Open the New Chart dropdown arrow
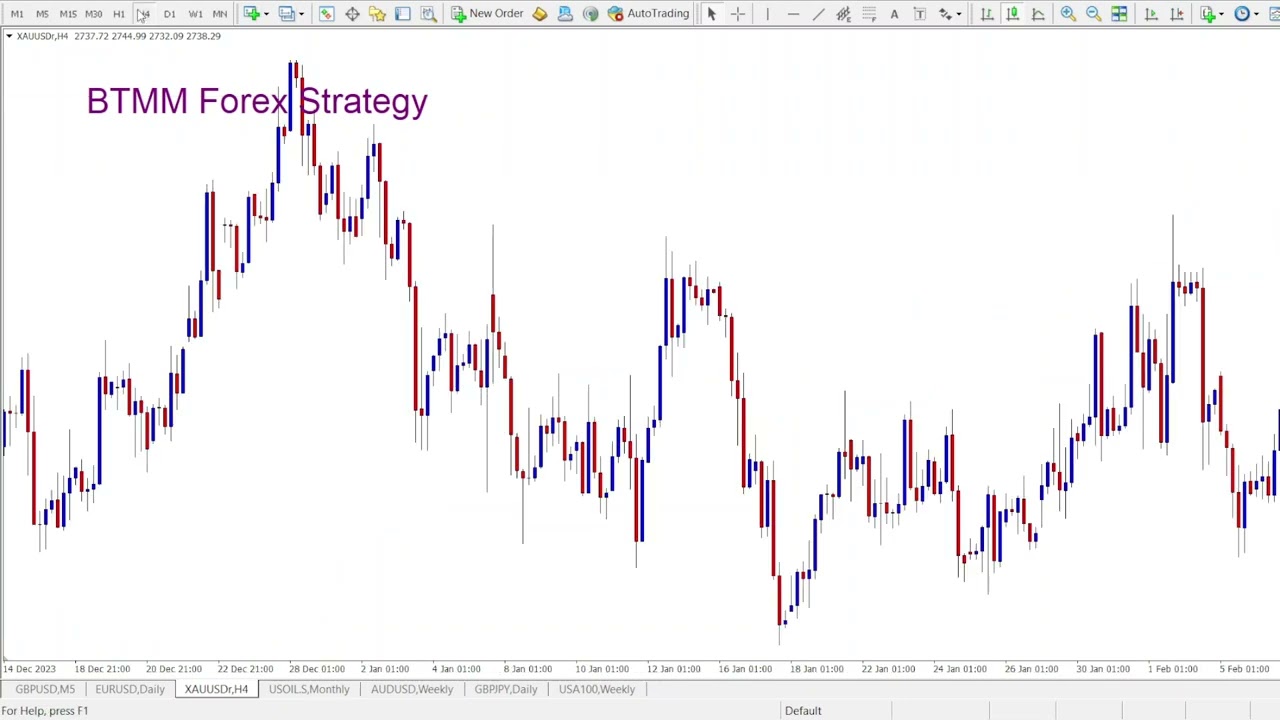 click(x=266, y=14)
